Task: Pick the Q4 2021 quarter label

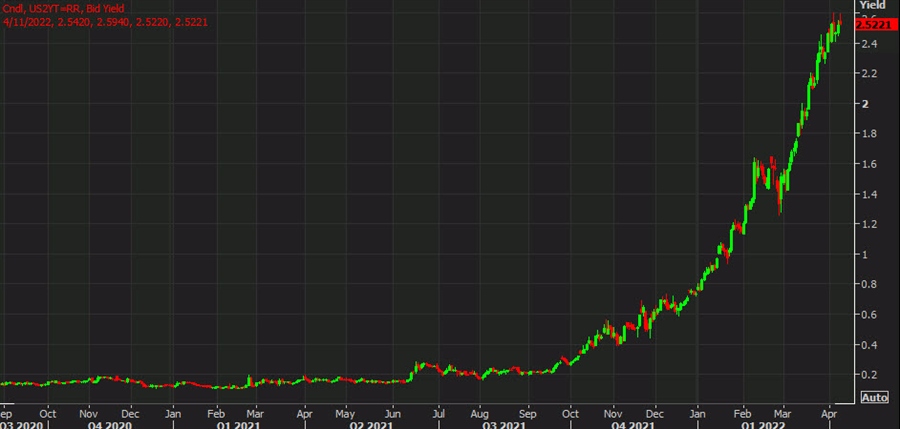Action: coord(632,424)
